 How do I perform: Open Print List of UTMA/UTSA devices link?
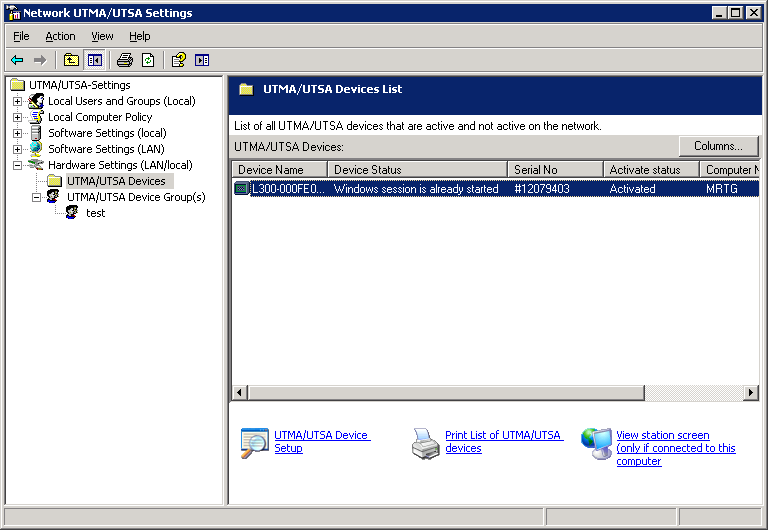click(x=504, y=441)
